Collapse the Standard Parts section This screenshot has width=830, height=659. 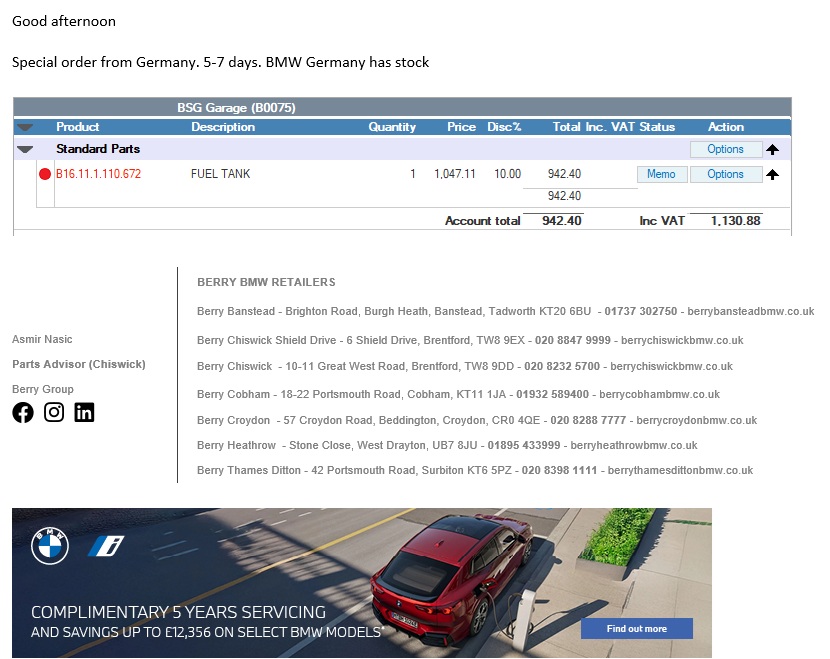point(25,149)
